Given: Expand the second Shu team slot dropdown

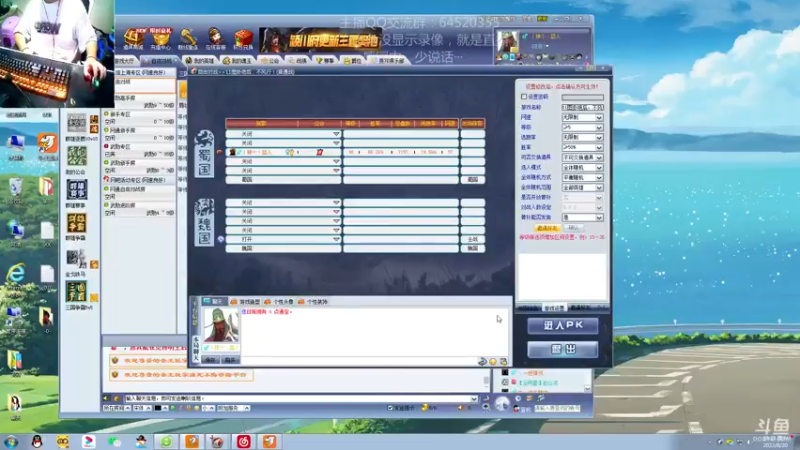Looking at the screenshot, I should coord(336,143).
